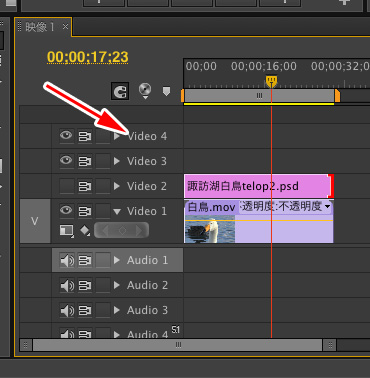This screenshot has height=378, width=370.
Task: Toggle sync lock on Audio 2
Action: point(85,285)
